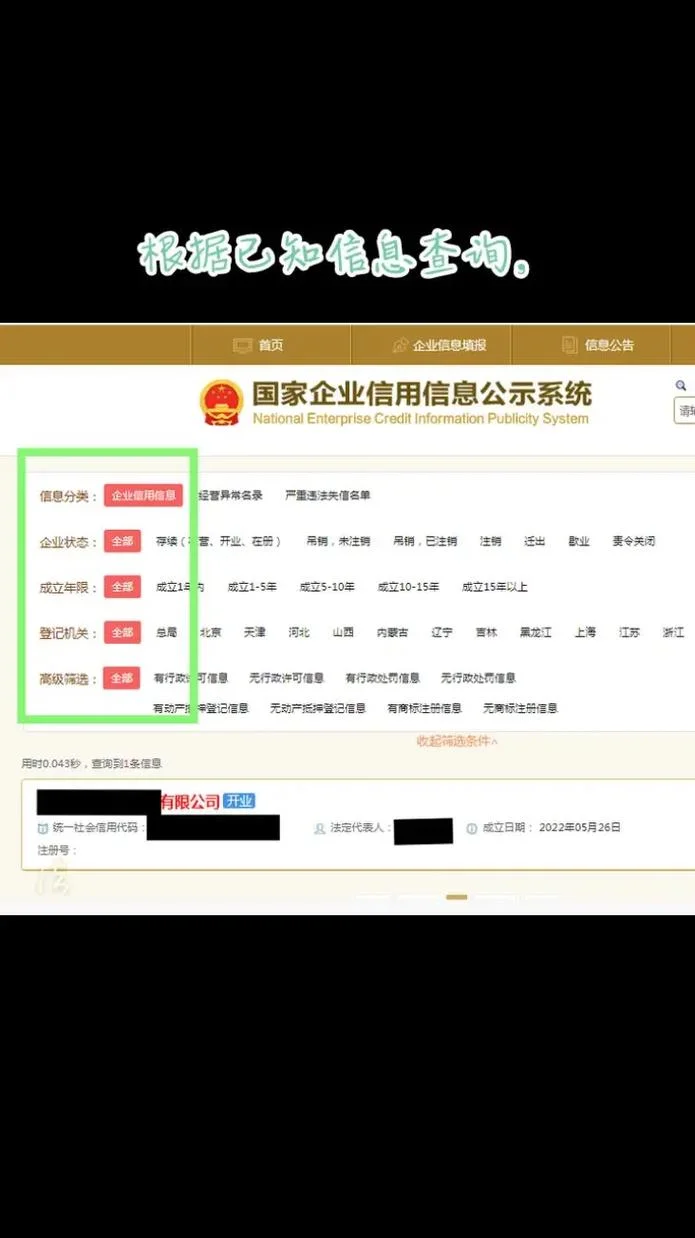Viewport: 695px width, 1238px height.
Task: Click the national emblem logo
Action: 220,404
